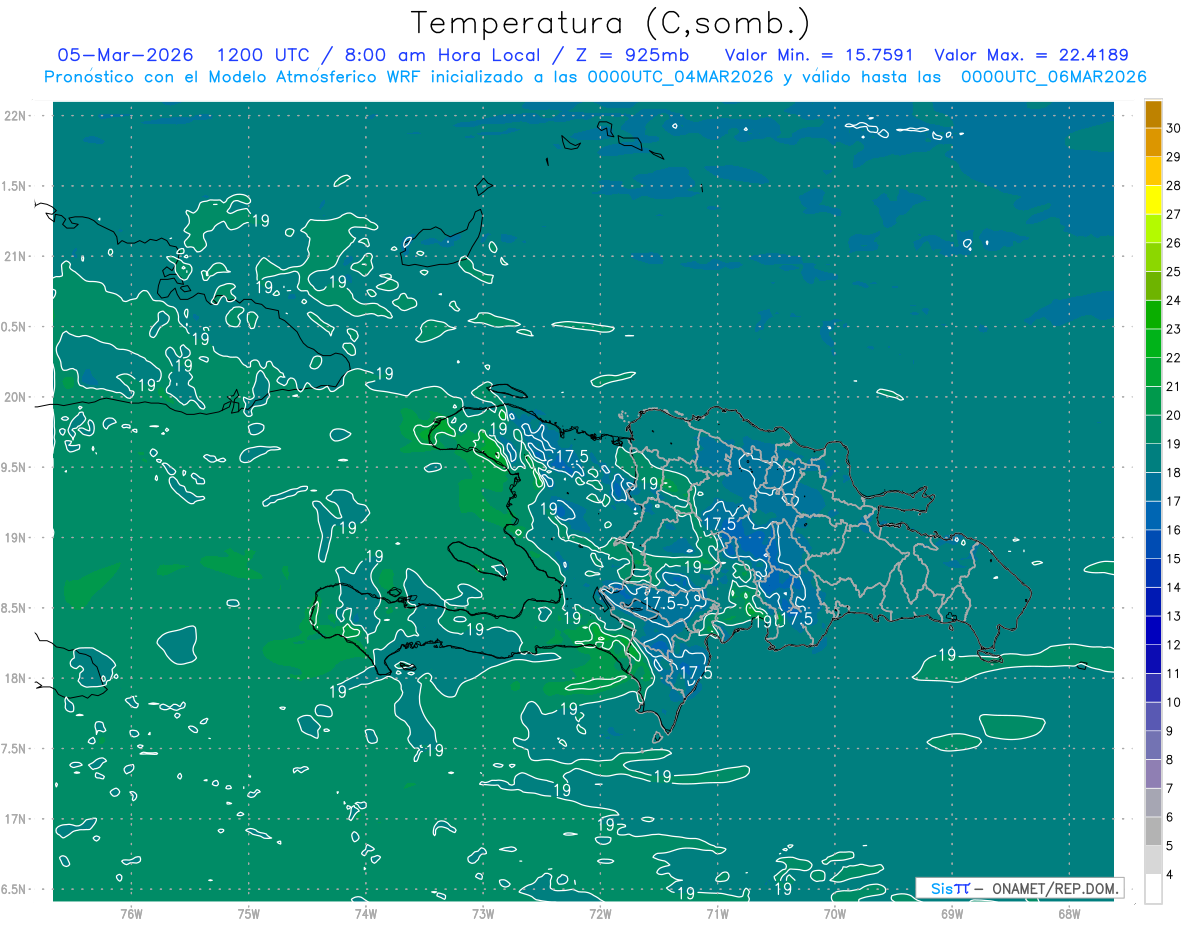Click the '74W' longitude axis label
This screenshot has height=927, width=1200.
click(366, 913)
